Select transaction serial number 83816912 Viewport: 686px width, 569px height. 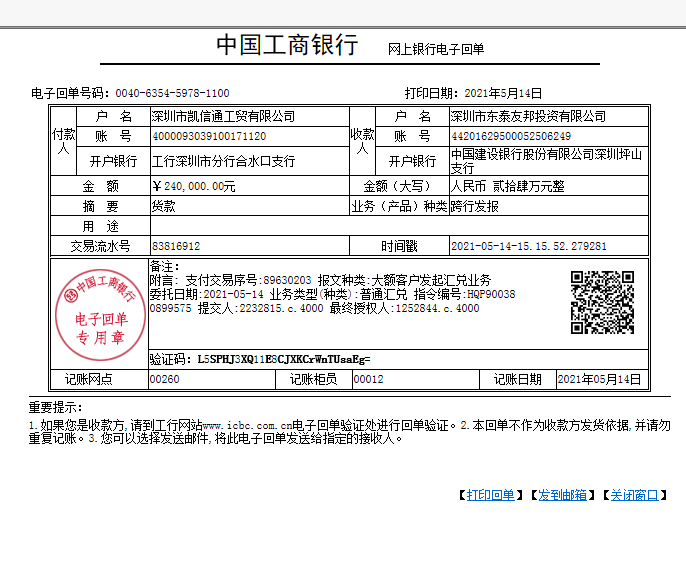coord(176,246)
